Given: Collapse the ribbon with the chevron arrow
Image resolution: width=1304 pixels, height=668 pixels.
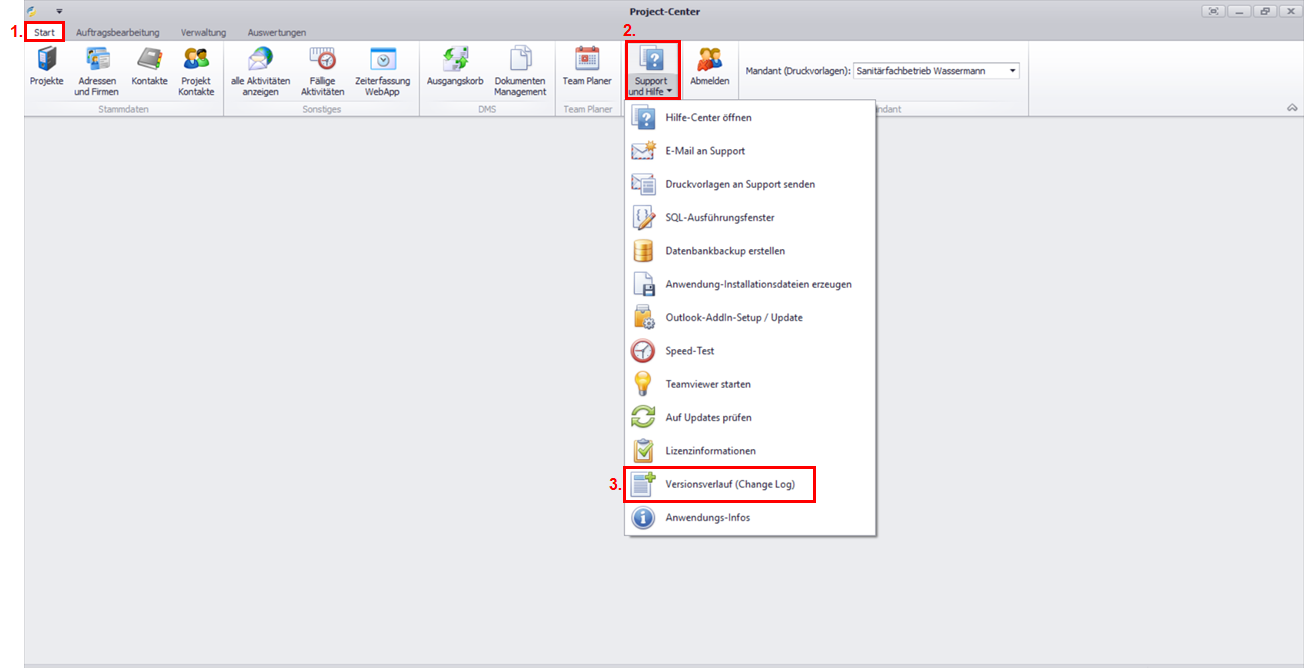Looking at the screenshot, I should point(1291,107).
